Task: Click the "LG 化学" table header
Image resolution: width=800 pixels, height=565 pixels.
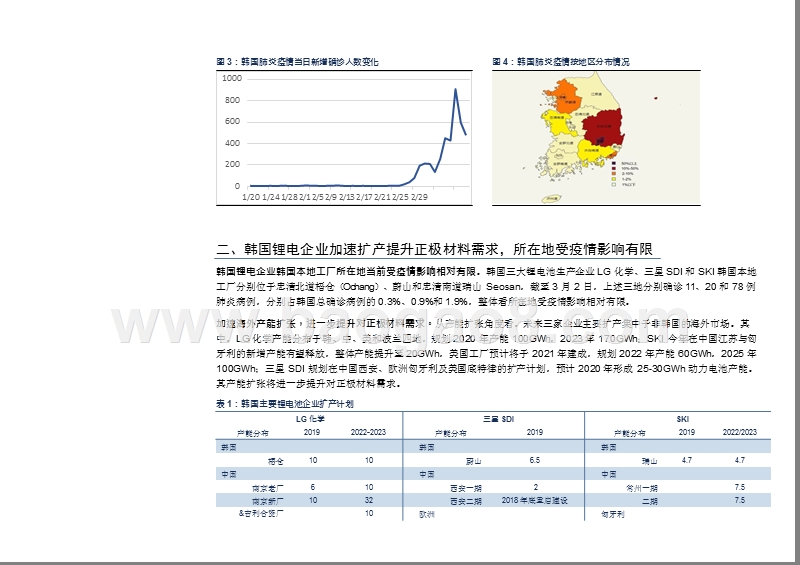Action: point(310,419)
